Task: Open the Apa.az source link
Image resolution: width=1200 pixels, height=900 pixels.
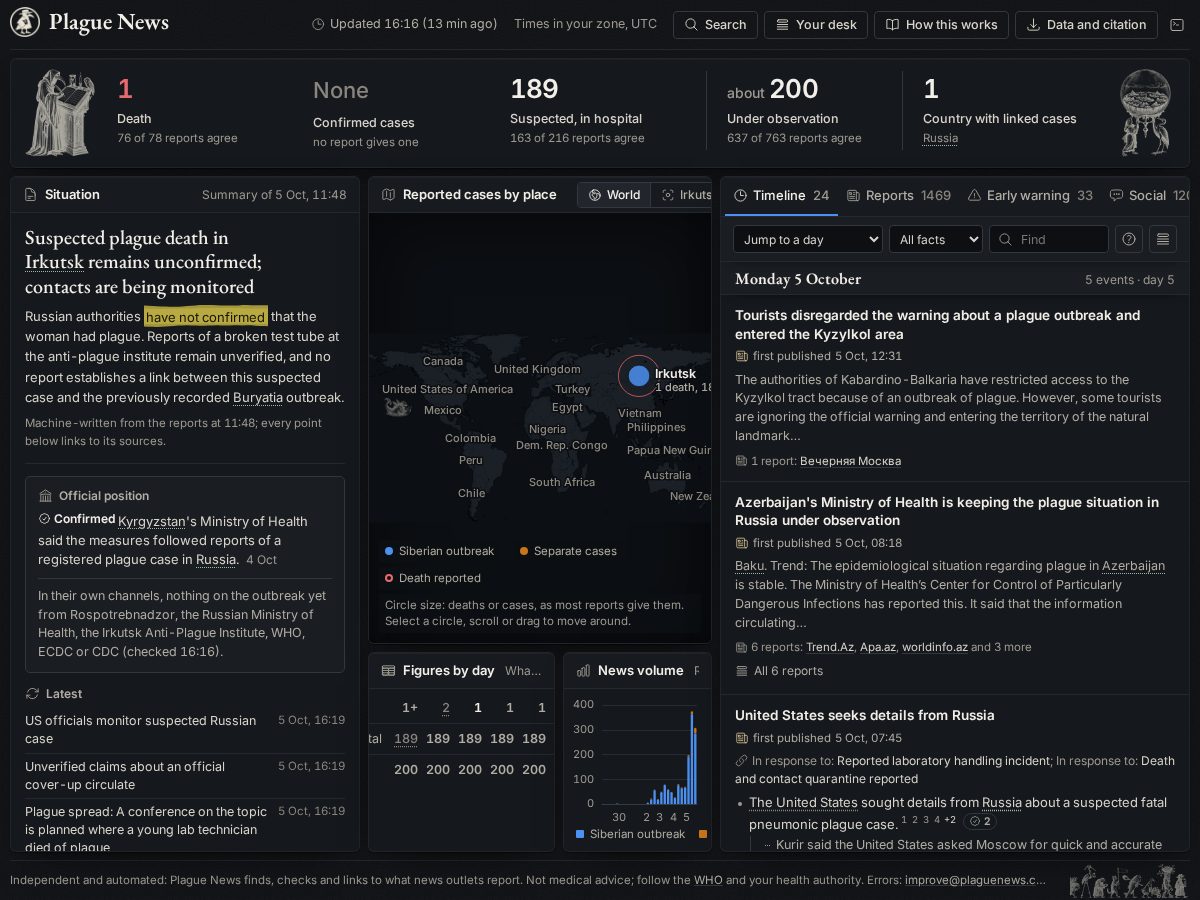Action: point(877,647)
